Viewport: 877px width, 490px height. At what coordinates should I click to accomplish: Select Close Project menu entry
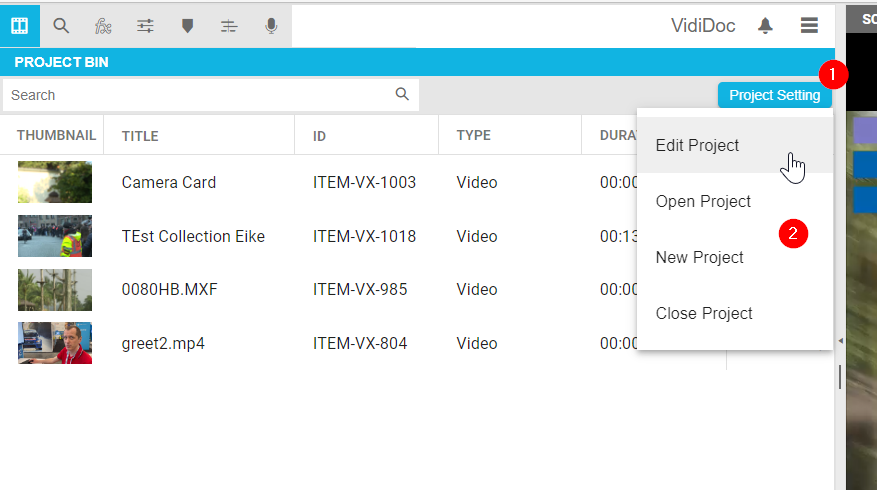pos(704,313)
